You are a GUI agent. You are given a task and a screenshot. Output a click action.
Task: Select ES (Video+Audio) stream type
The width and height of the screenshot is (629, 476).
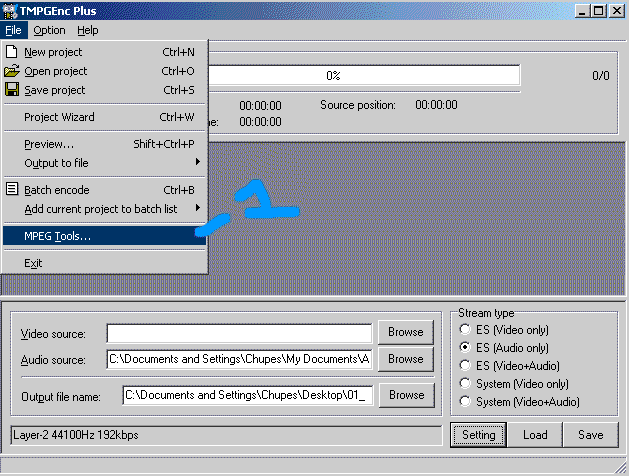(465, 365)
